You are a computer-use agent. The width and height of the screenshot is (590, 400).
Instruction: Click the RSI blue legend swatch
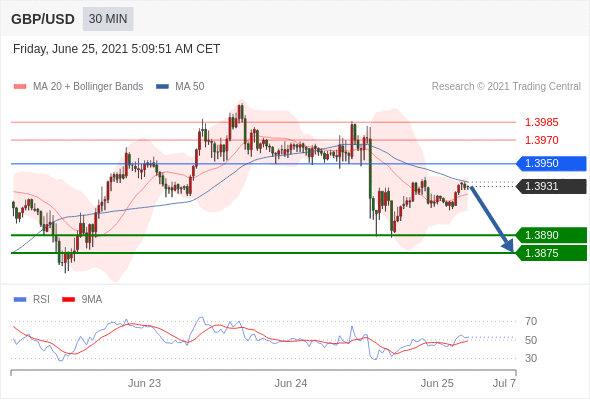20,300
